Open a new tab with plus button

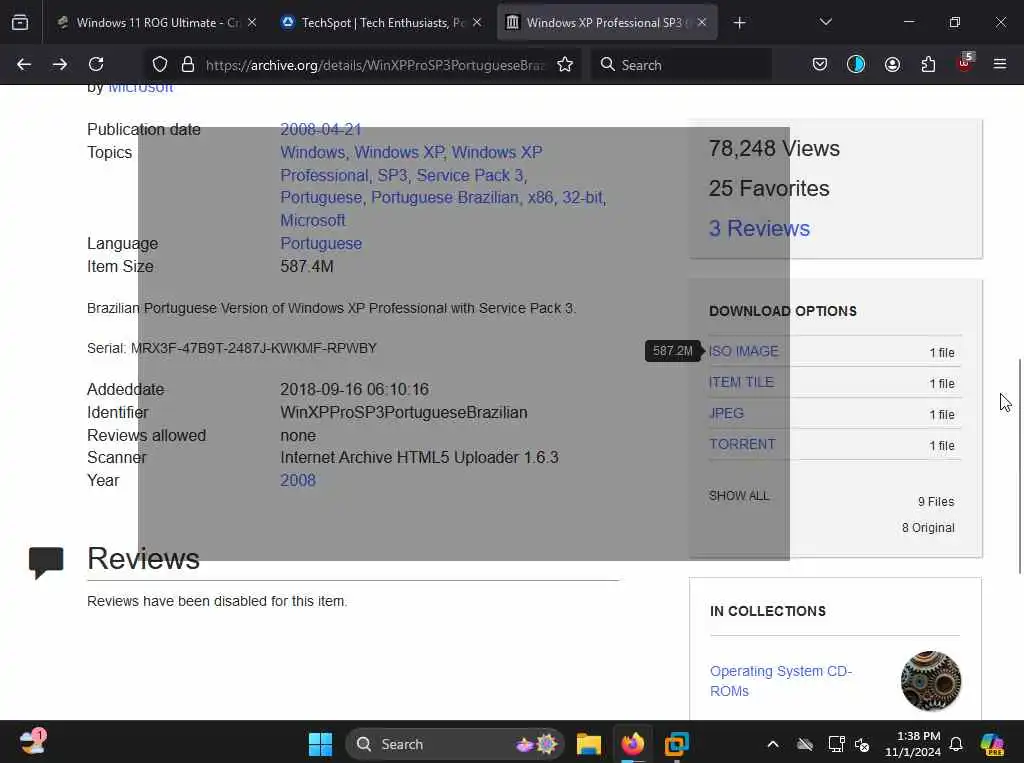739,23
